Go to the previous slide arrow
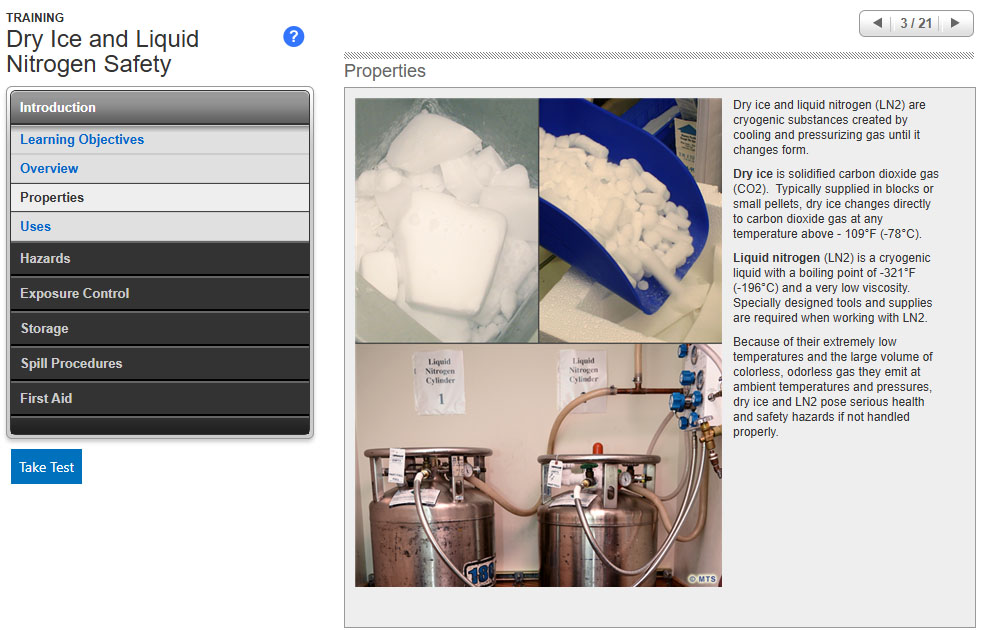This screenshot has width=987, height=630. tap(877, 23)
